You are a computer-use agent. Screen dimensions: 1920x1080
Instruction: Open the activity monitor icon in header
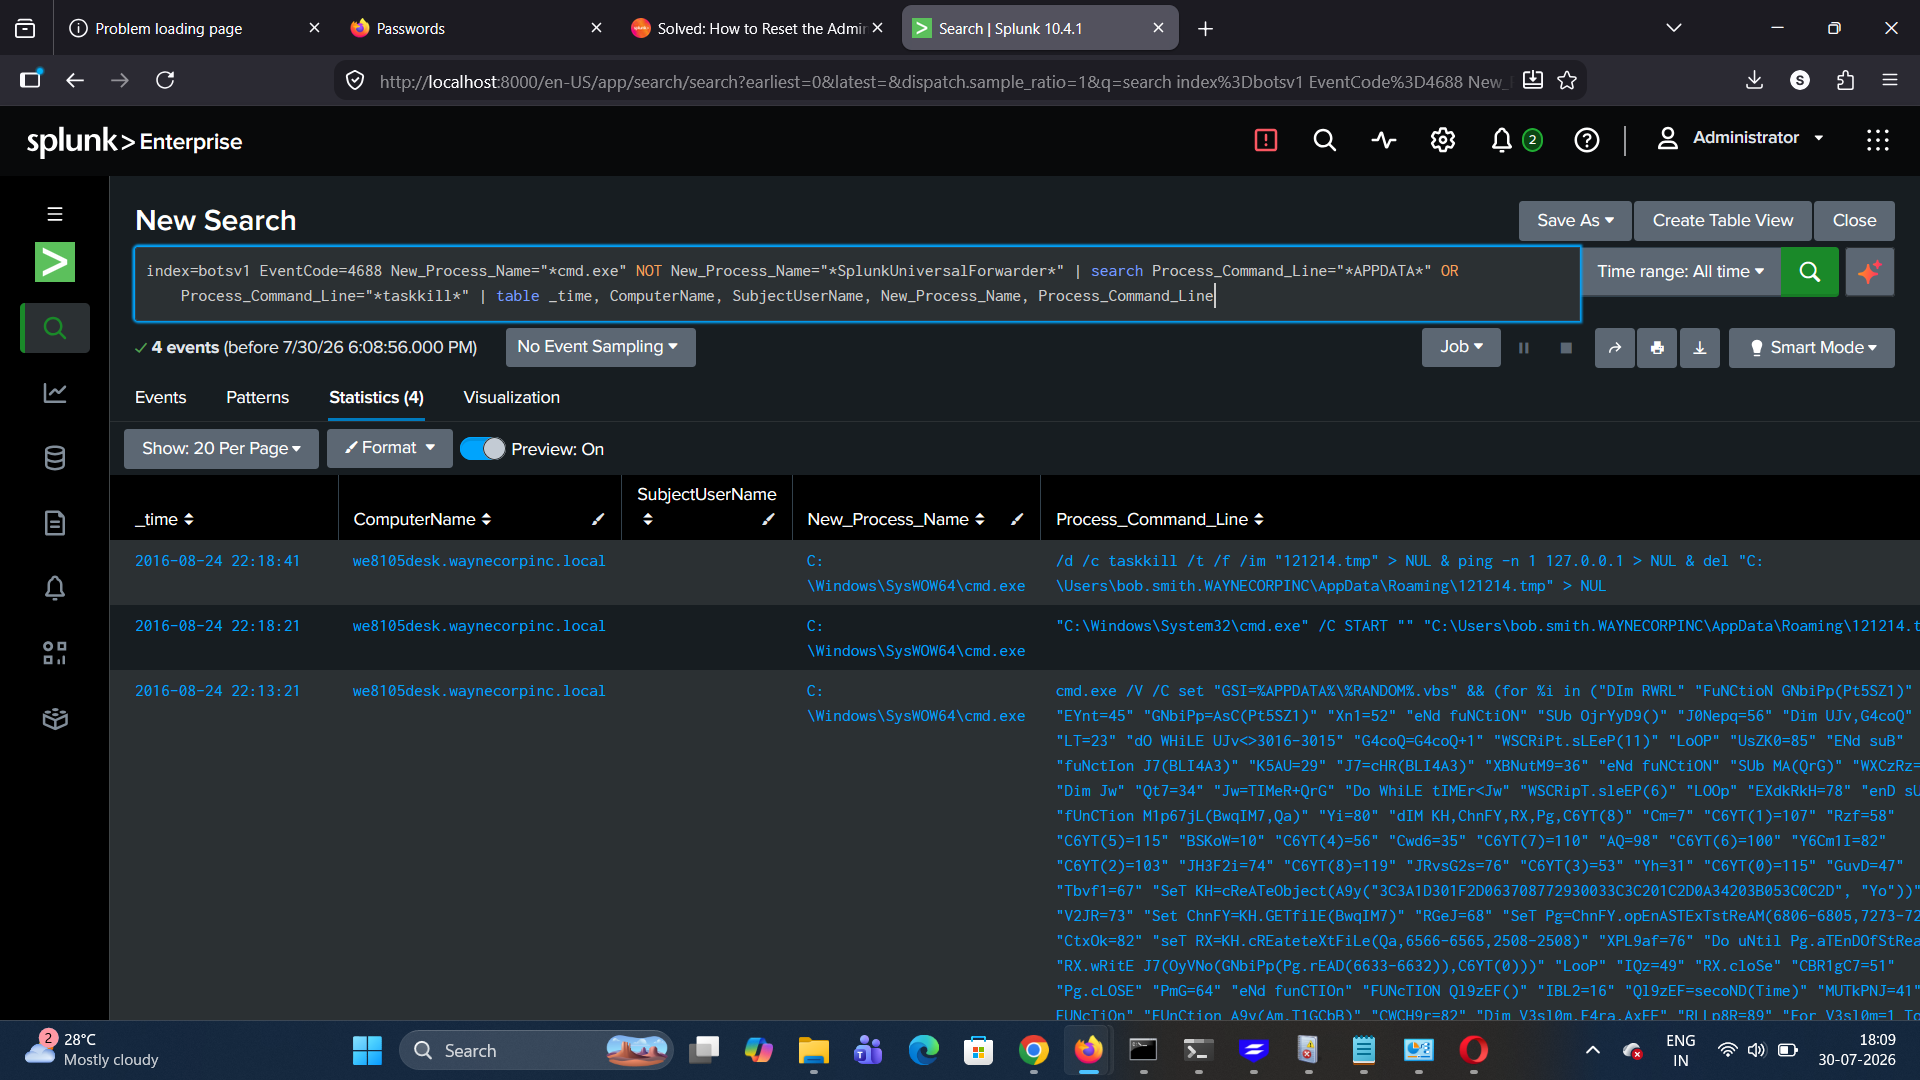[1384, 140]
